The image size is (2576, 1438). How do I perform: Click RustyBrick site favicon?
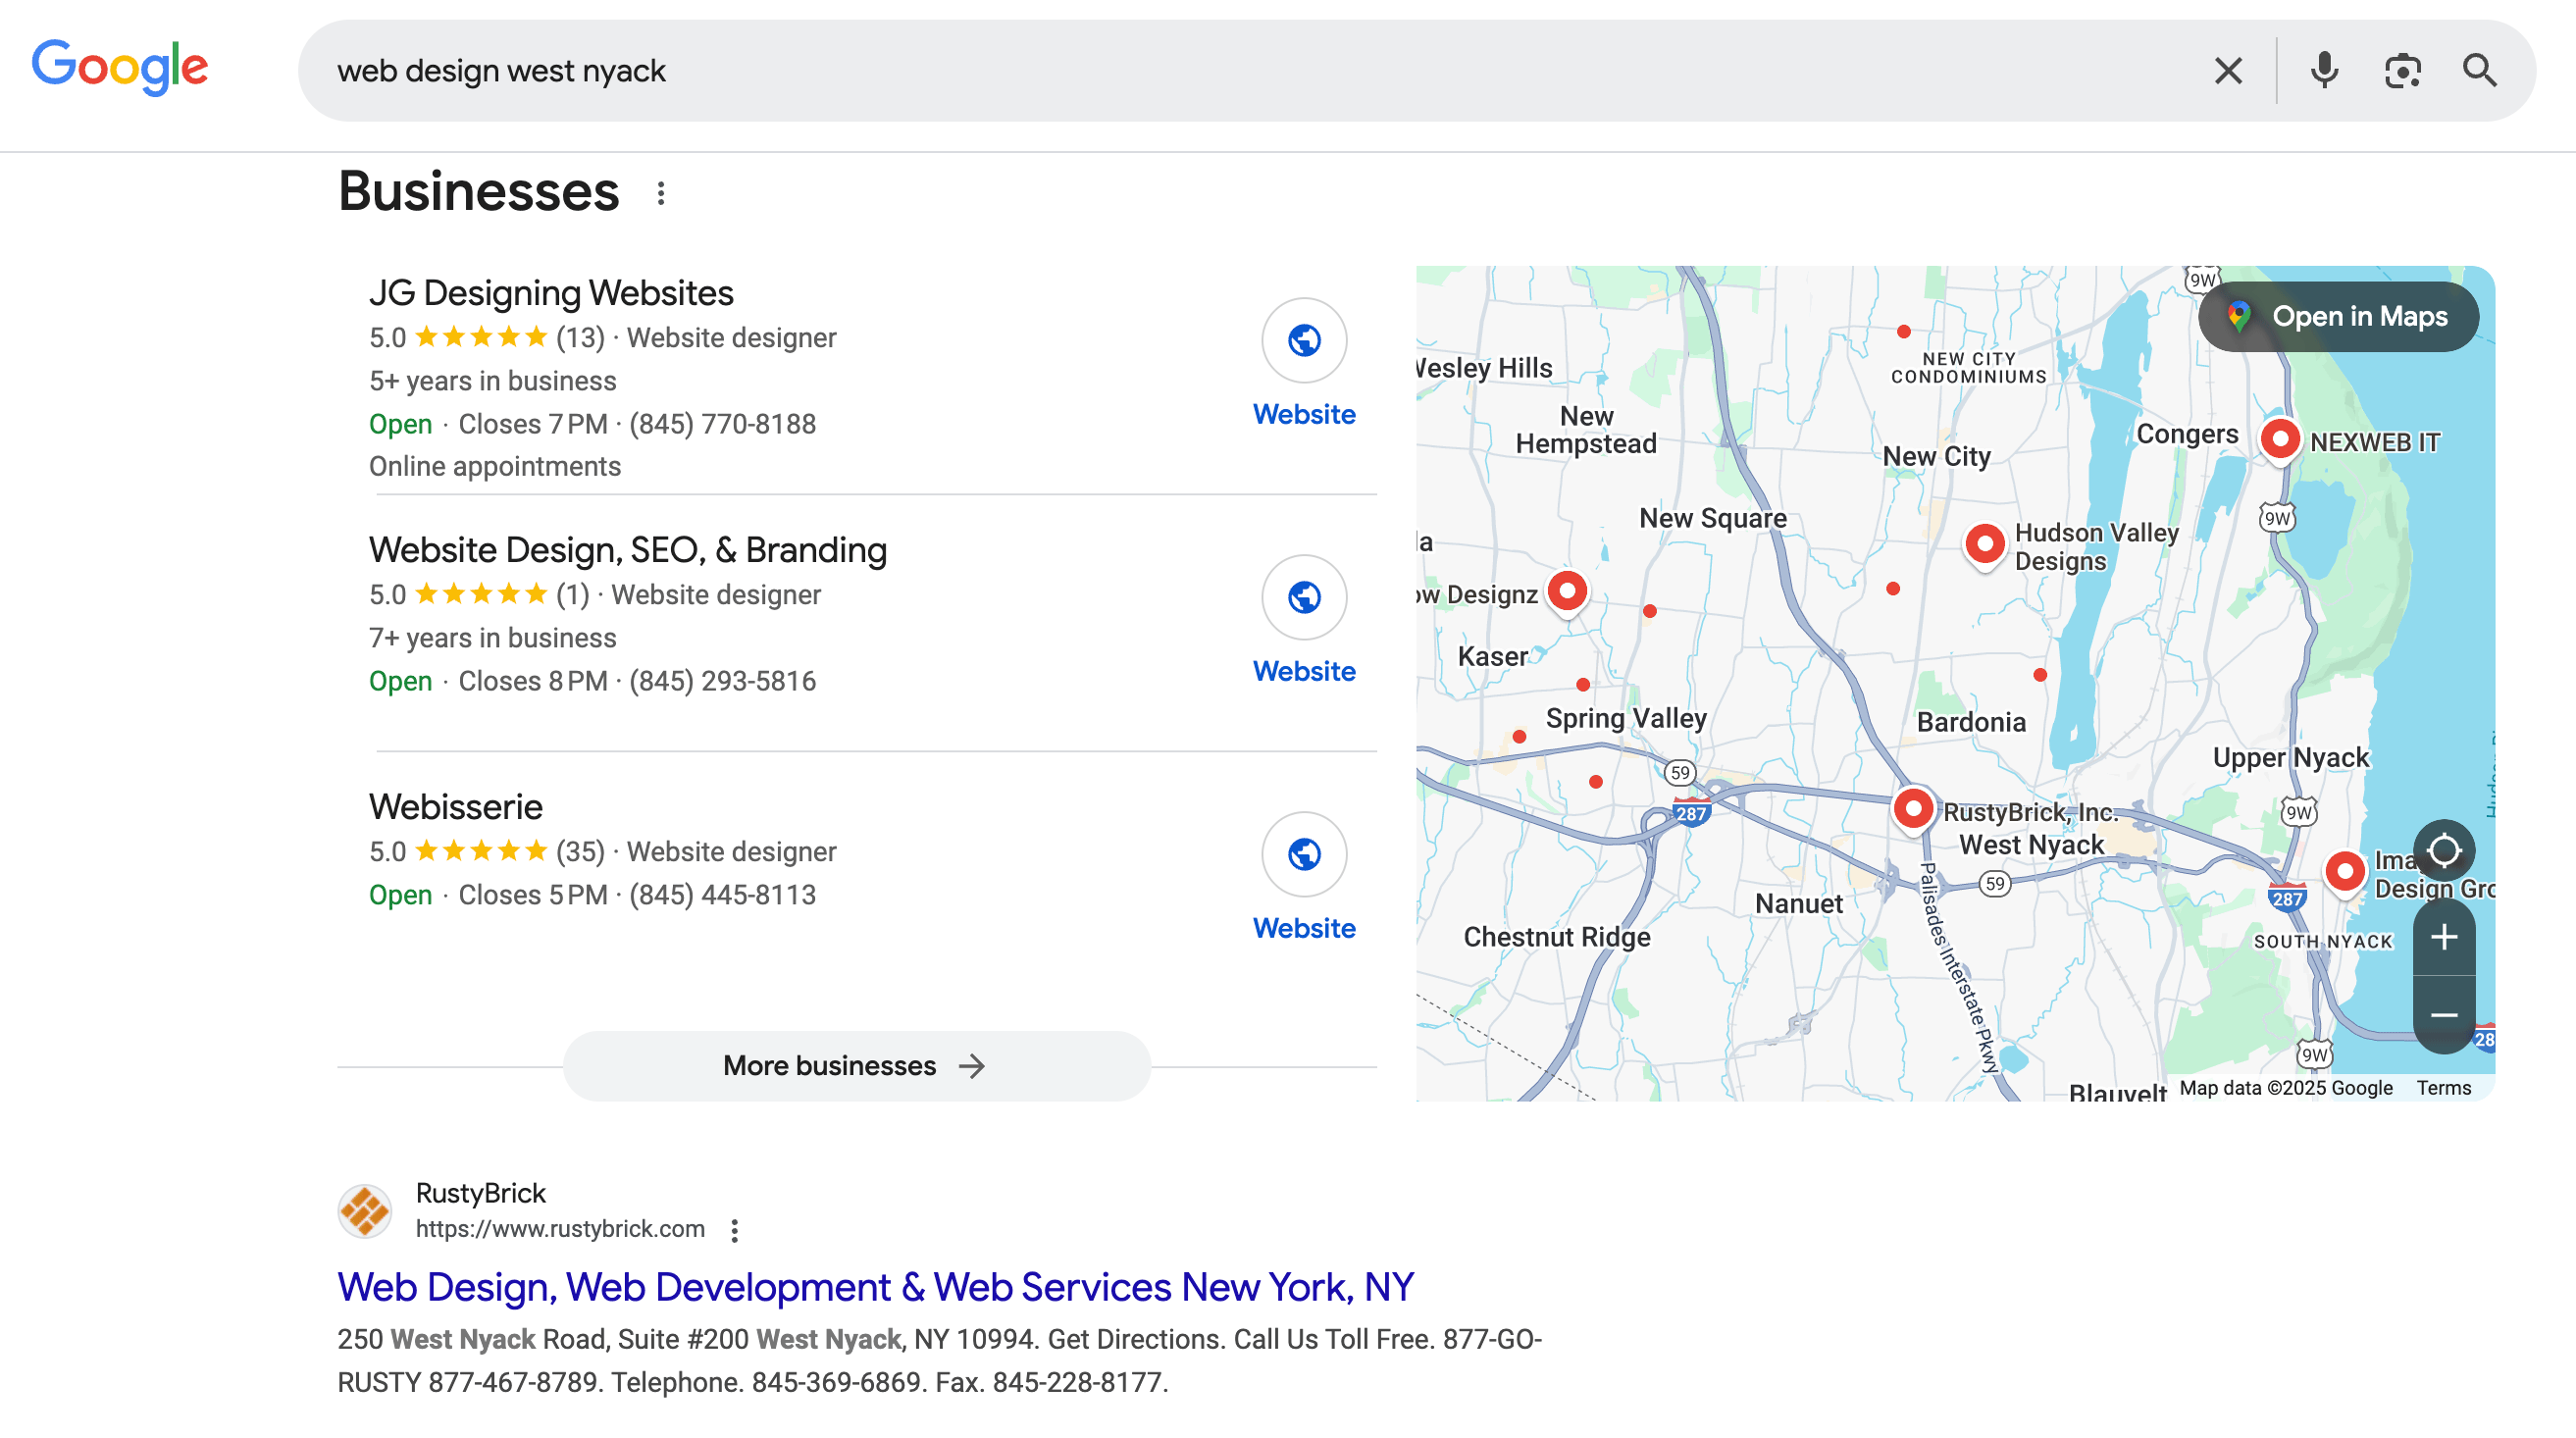tap(365, 1211)
